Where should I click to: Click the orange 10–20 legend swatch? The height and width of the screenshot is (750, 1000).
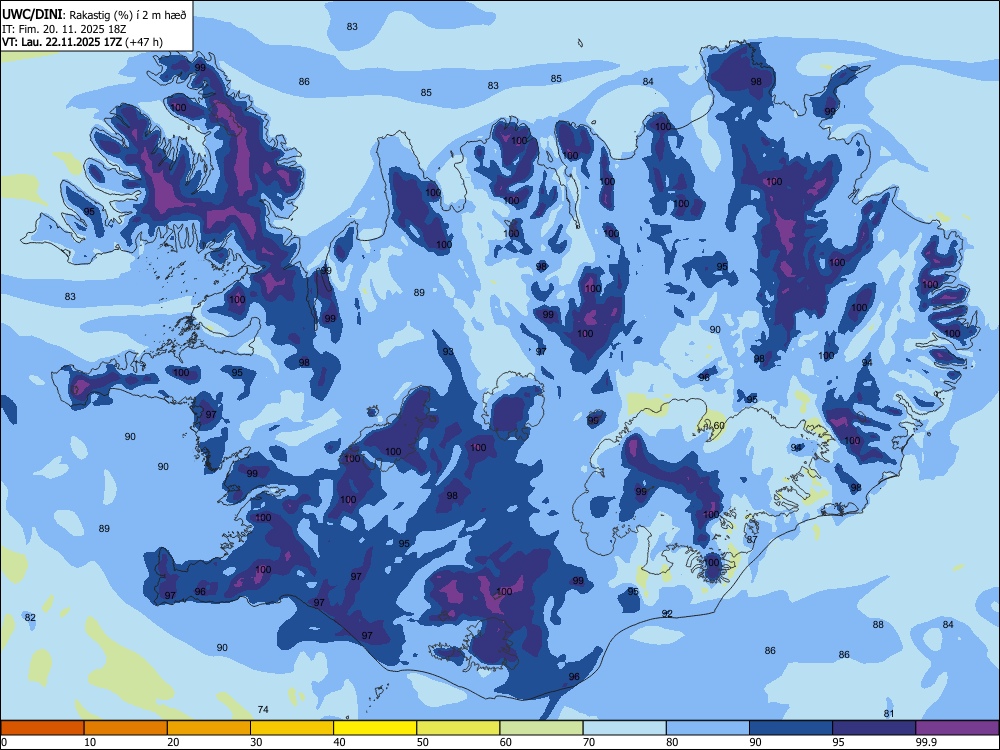(126, 728)
